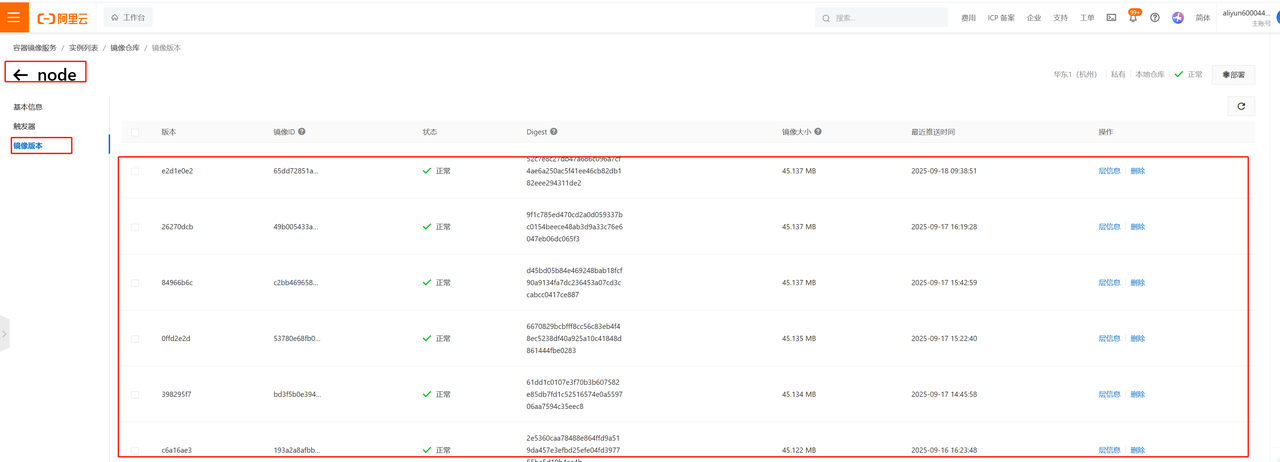Open the aliyun600044 account menu
Image resolution: width=1280 pixels, height=462 pixels.
pos(1245,13)
